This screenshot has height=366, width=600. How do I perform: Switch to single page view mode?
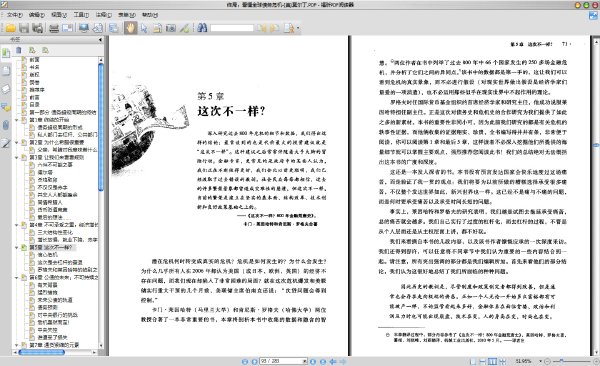coord(473,361)
